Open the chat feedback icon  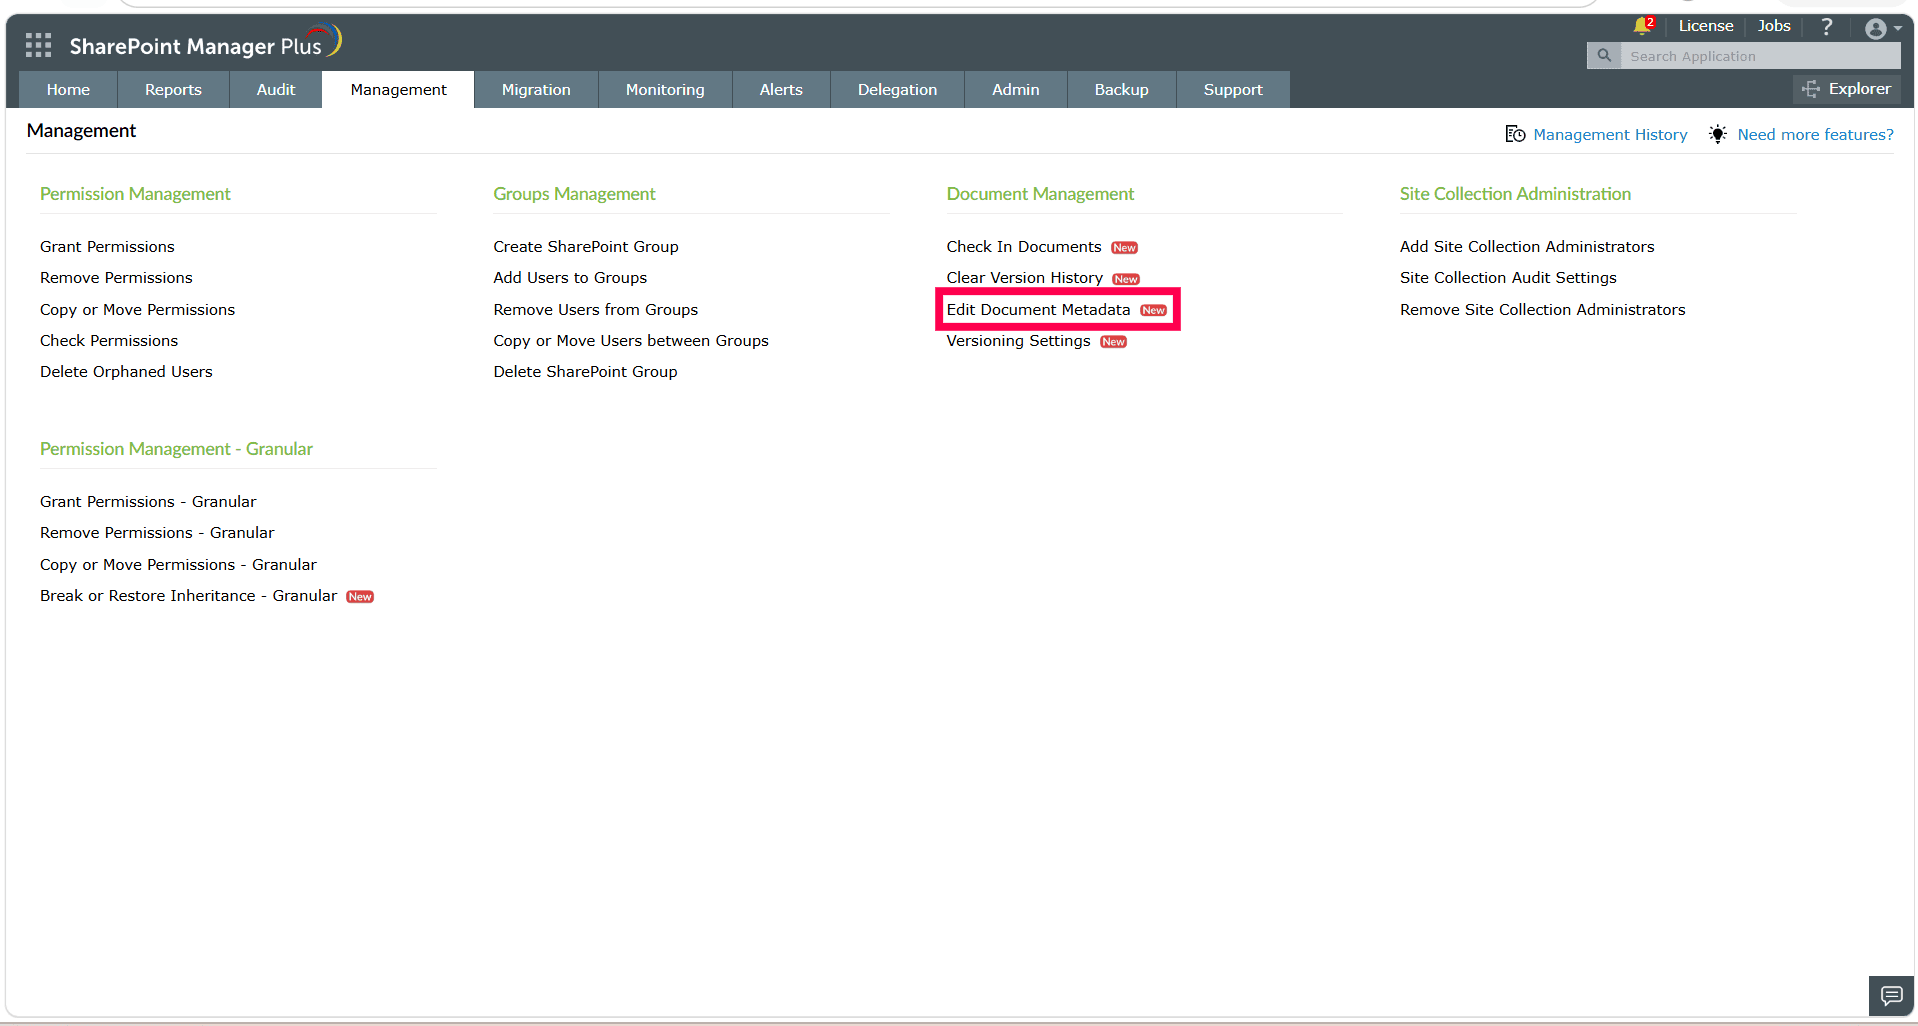1891,996
